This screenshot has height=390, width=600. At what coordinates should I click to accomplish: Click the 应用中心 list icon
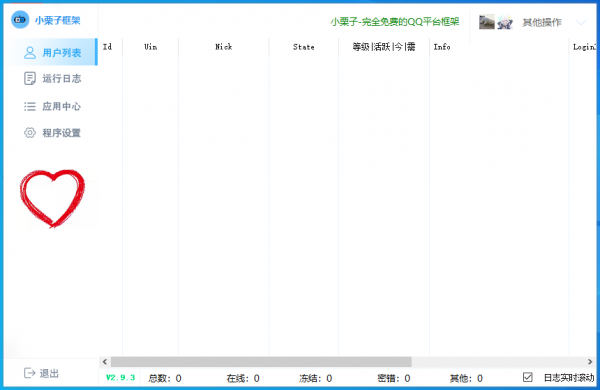pyautogui.click(x=30, y=106)
